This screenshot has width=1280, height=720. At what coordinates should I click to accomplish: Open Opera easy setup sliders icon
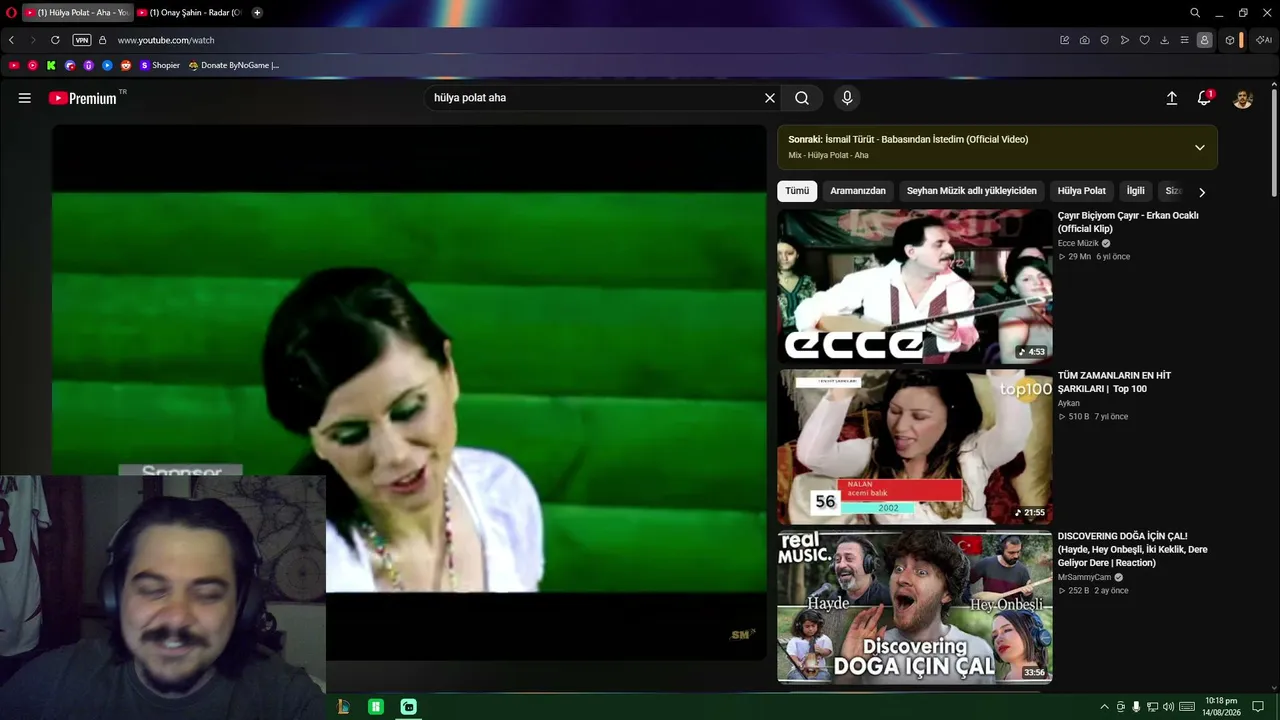(x=1185, y=40)
